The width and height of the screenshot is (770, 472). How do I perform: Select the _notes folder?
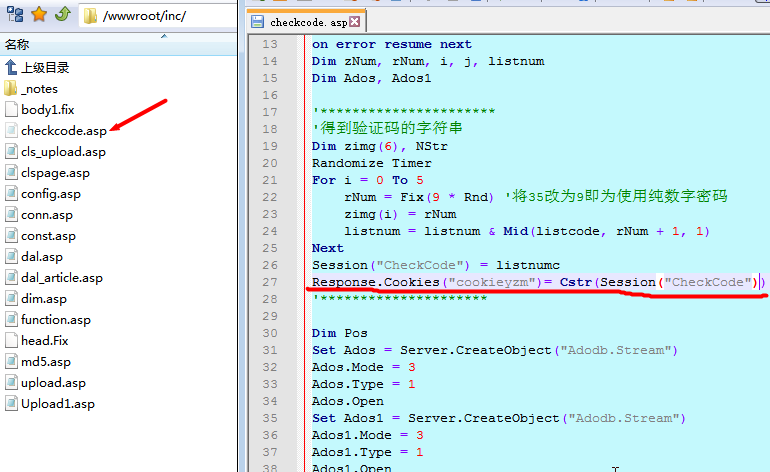pyautogui.click(x=39, y=89)
